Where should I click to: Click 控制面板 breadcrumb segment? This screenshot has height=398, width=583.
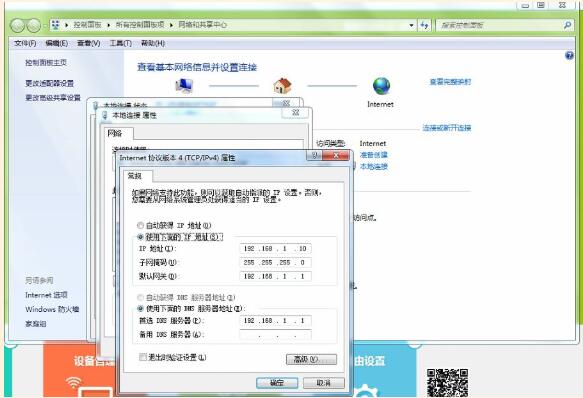click(87, 25)
